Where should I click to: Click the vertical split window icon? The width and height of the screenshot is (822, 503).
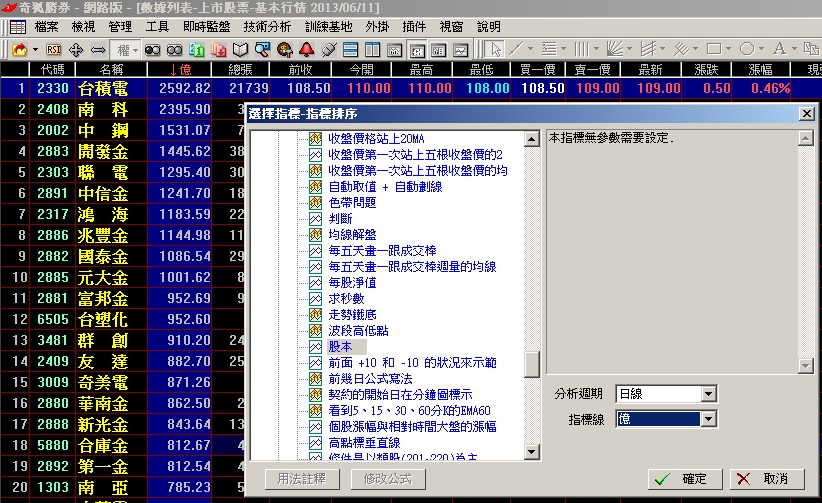(x=373, y=50)
